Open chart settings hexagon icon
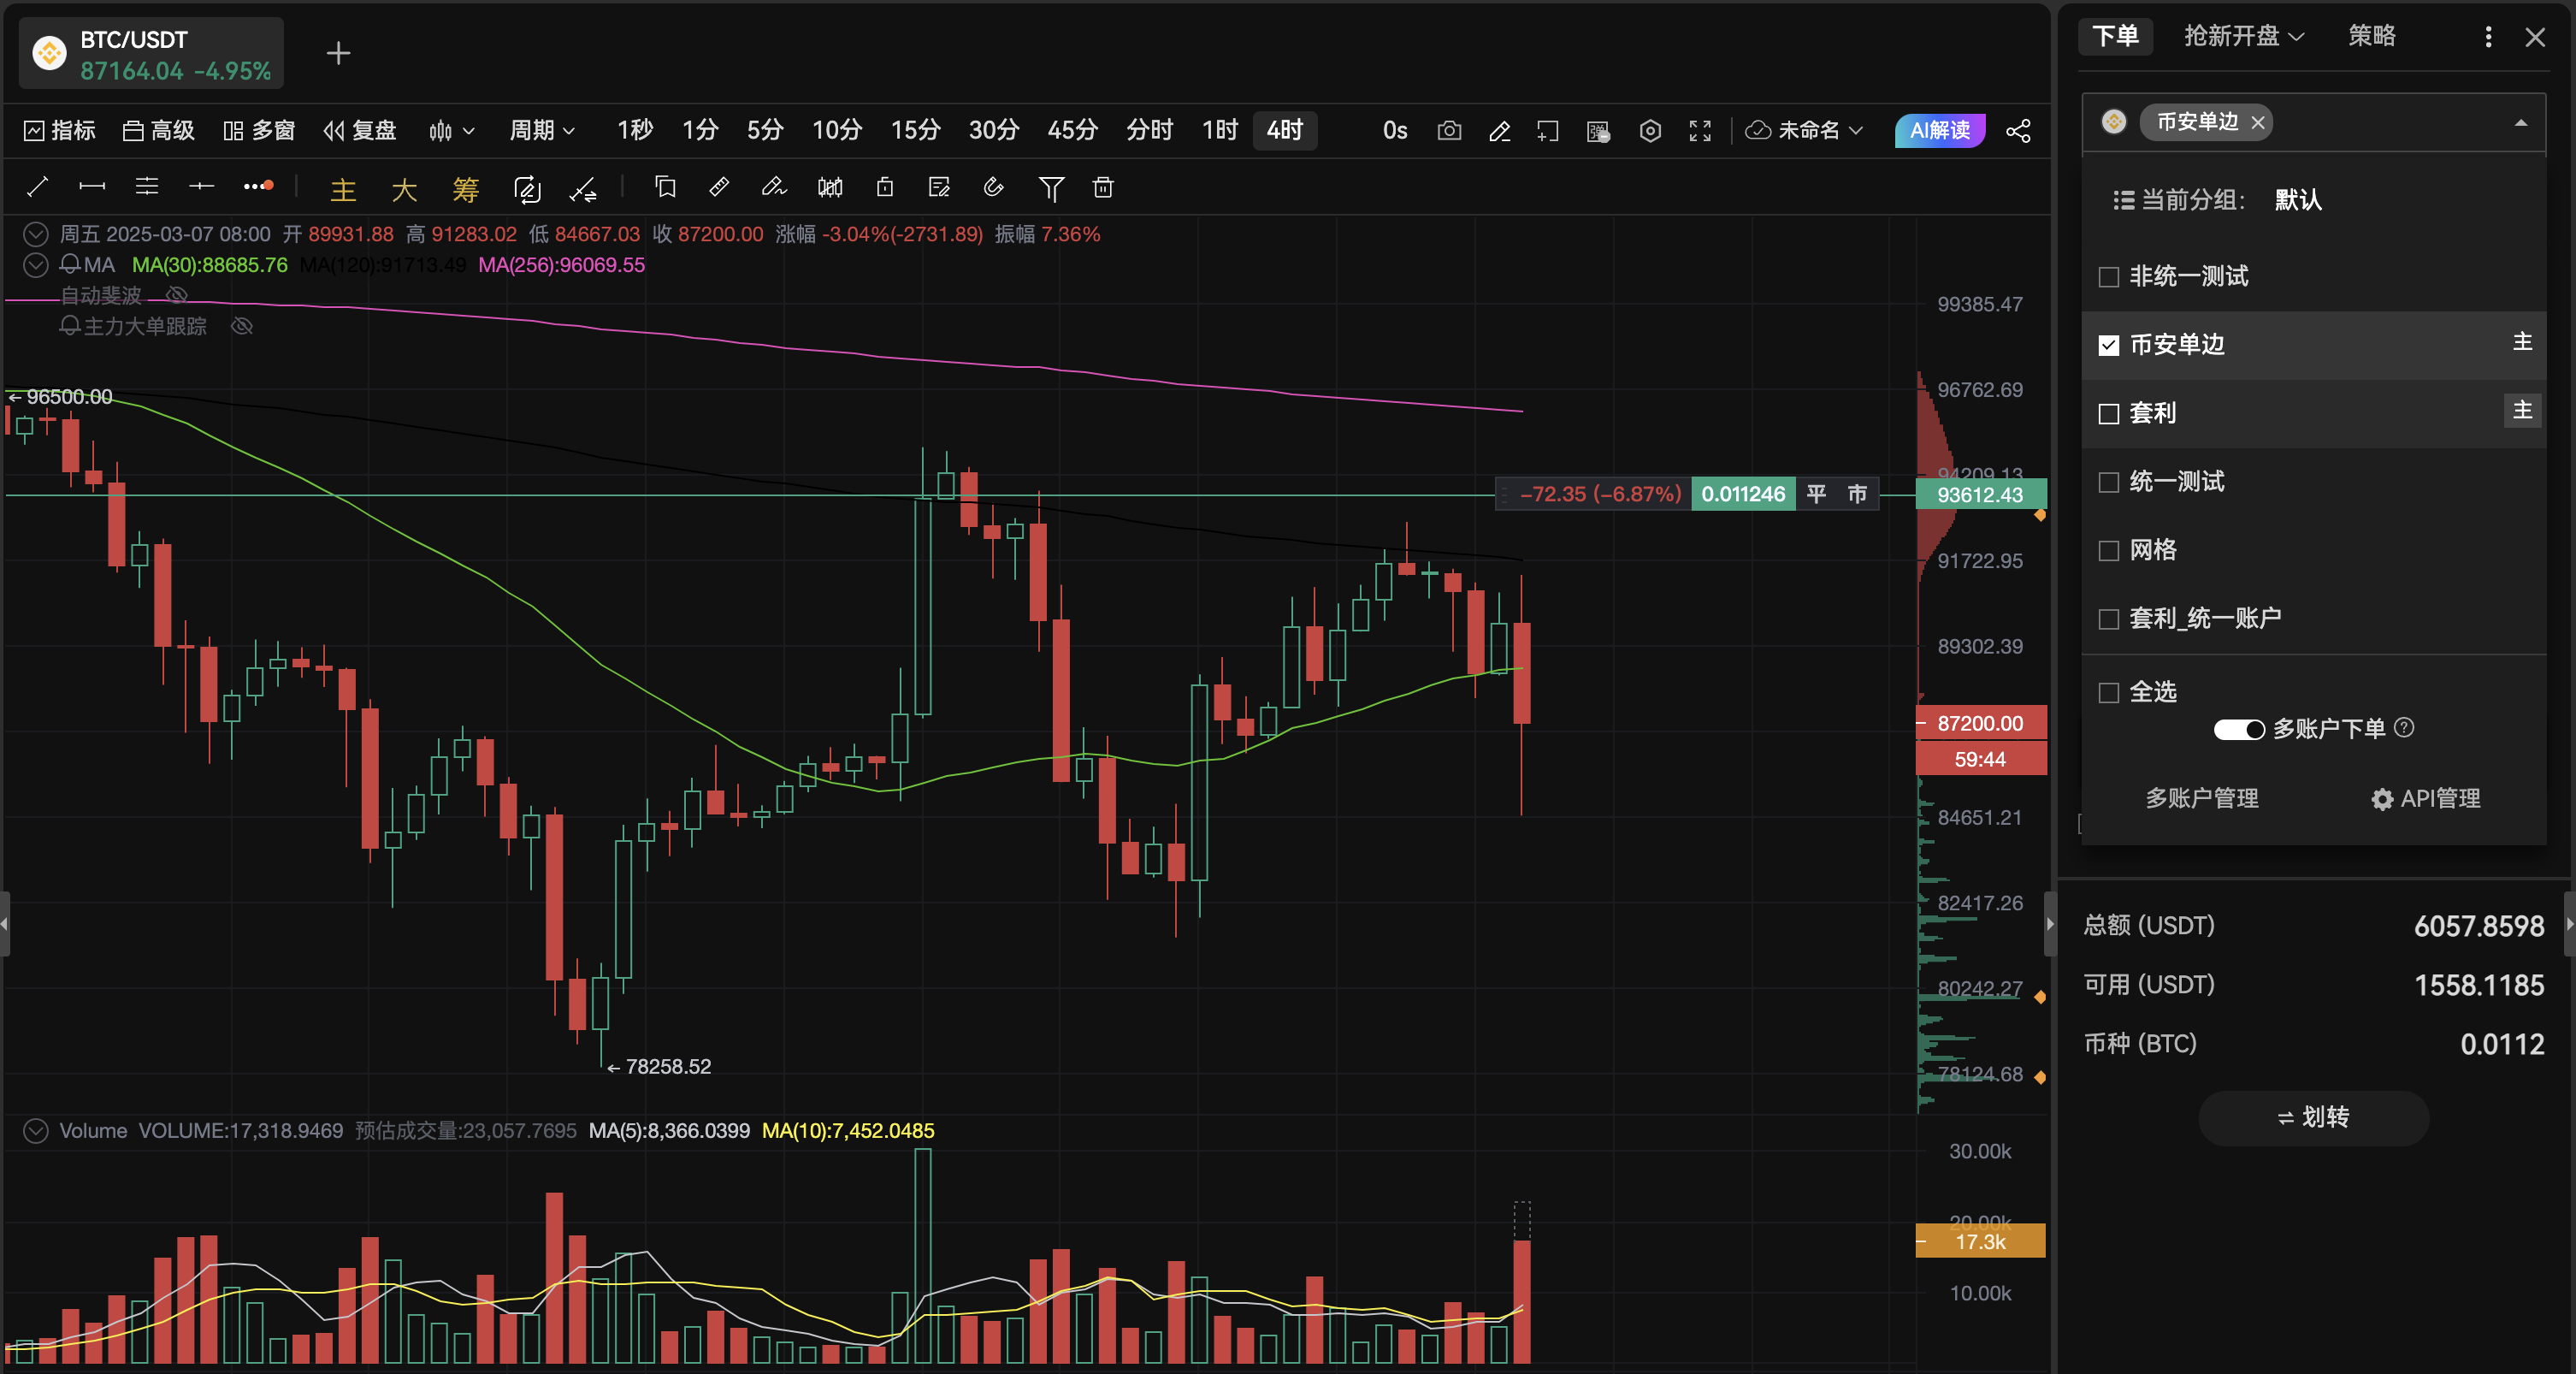The image size is (2576, 1374). tap(1650, 131)
